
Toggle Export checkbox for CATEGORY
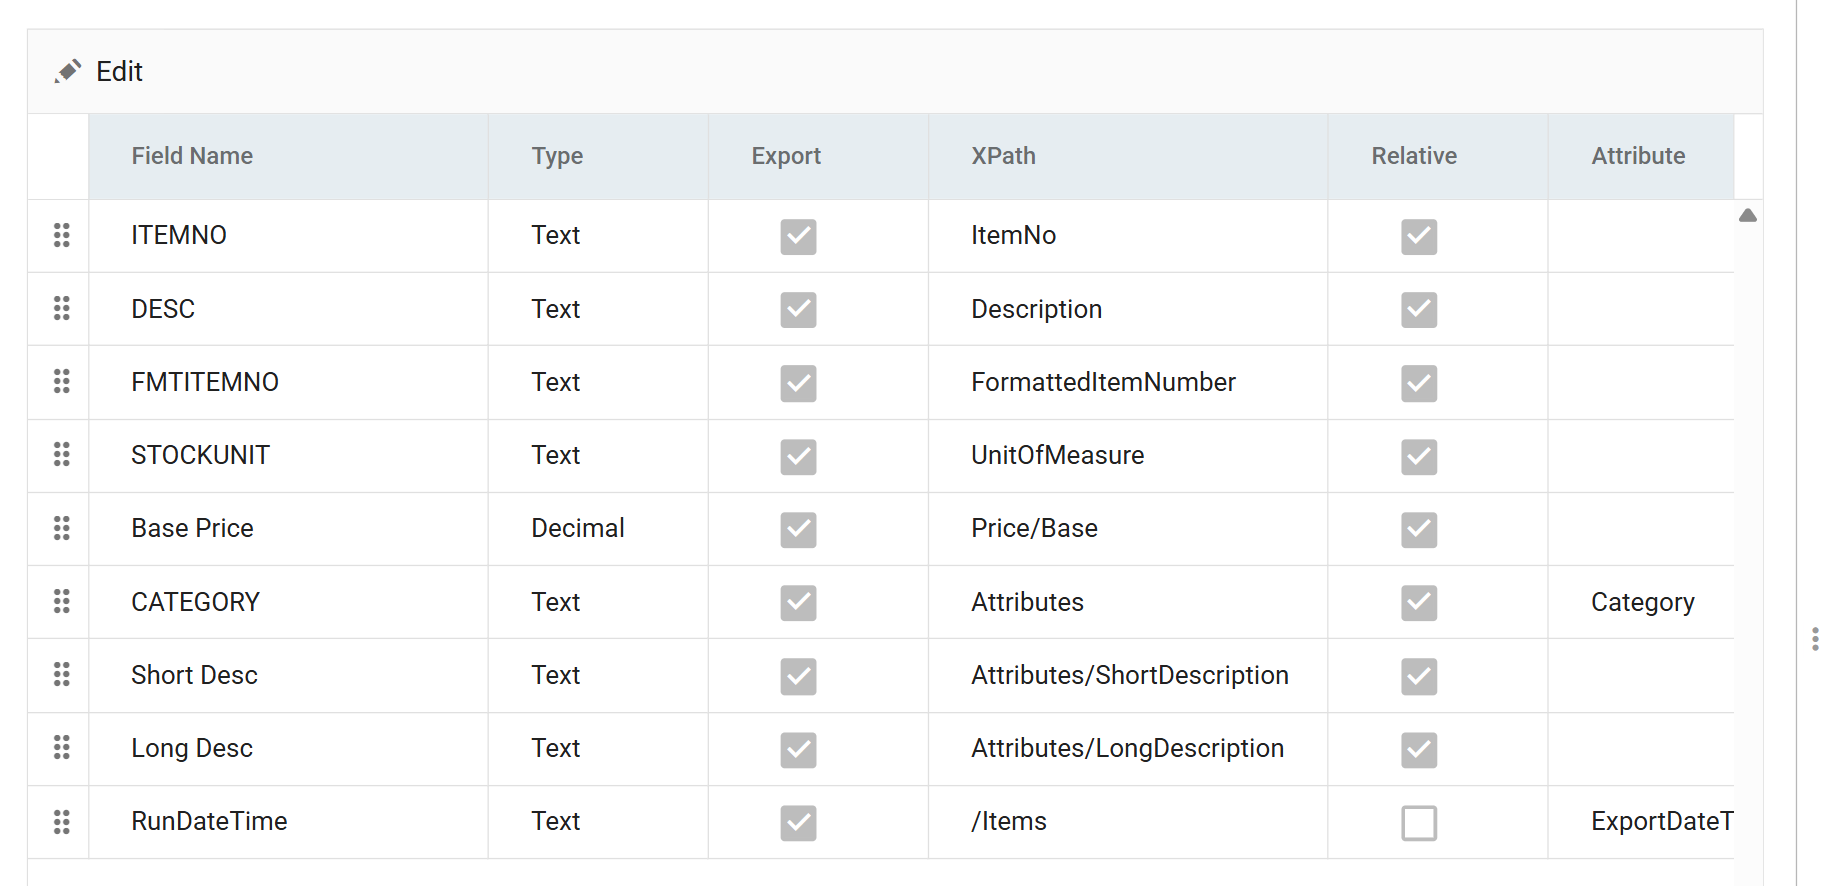[798, 603]
